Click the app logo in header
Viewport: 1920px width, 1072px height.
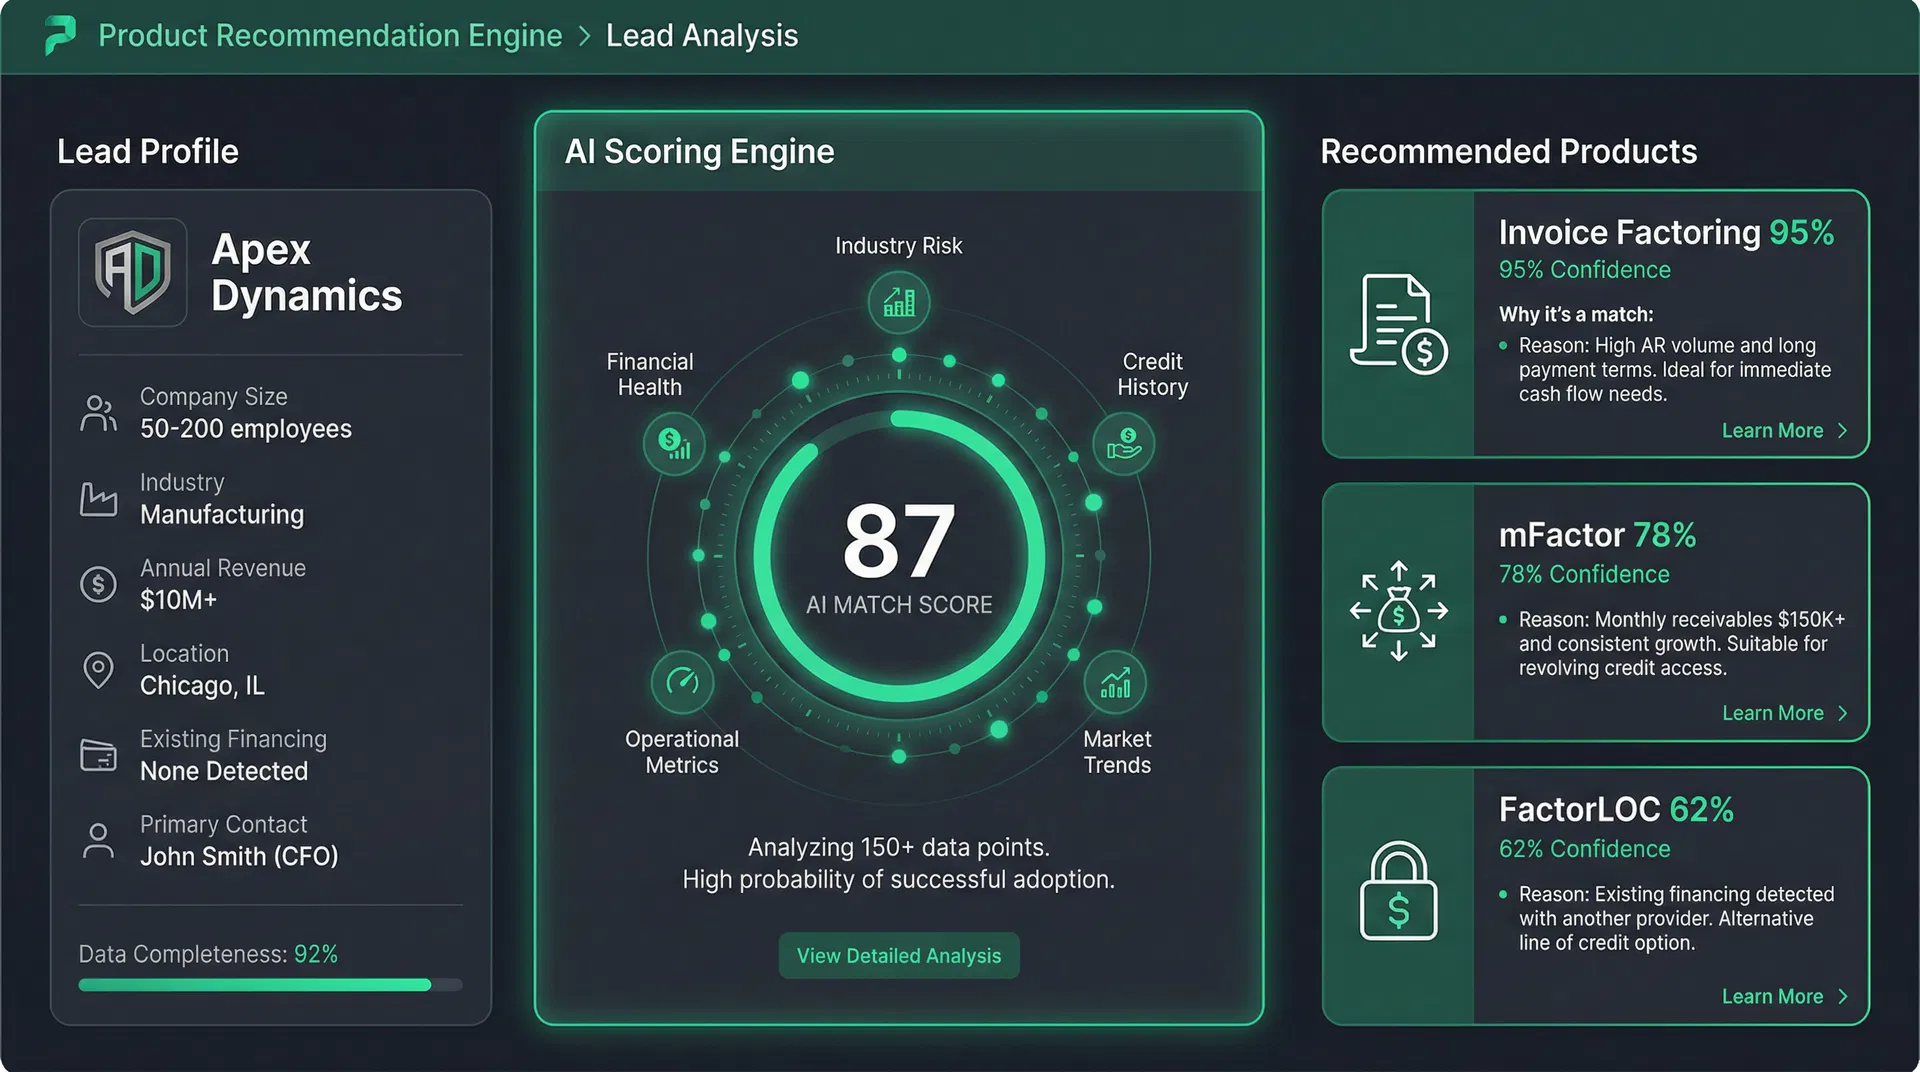(x=60, y=35)
